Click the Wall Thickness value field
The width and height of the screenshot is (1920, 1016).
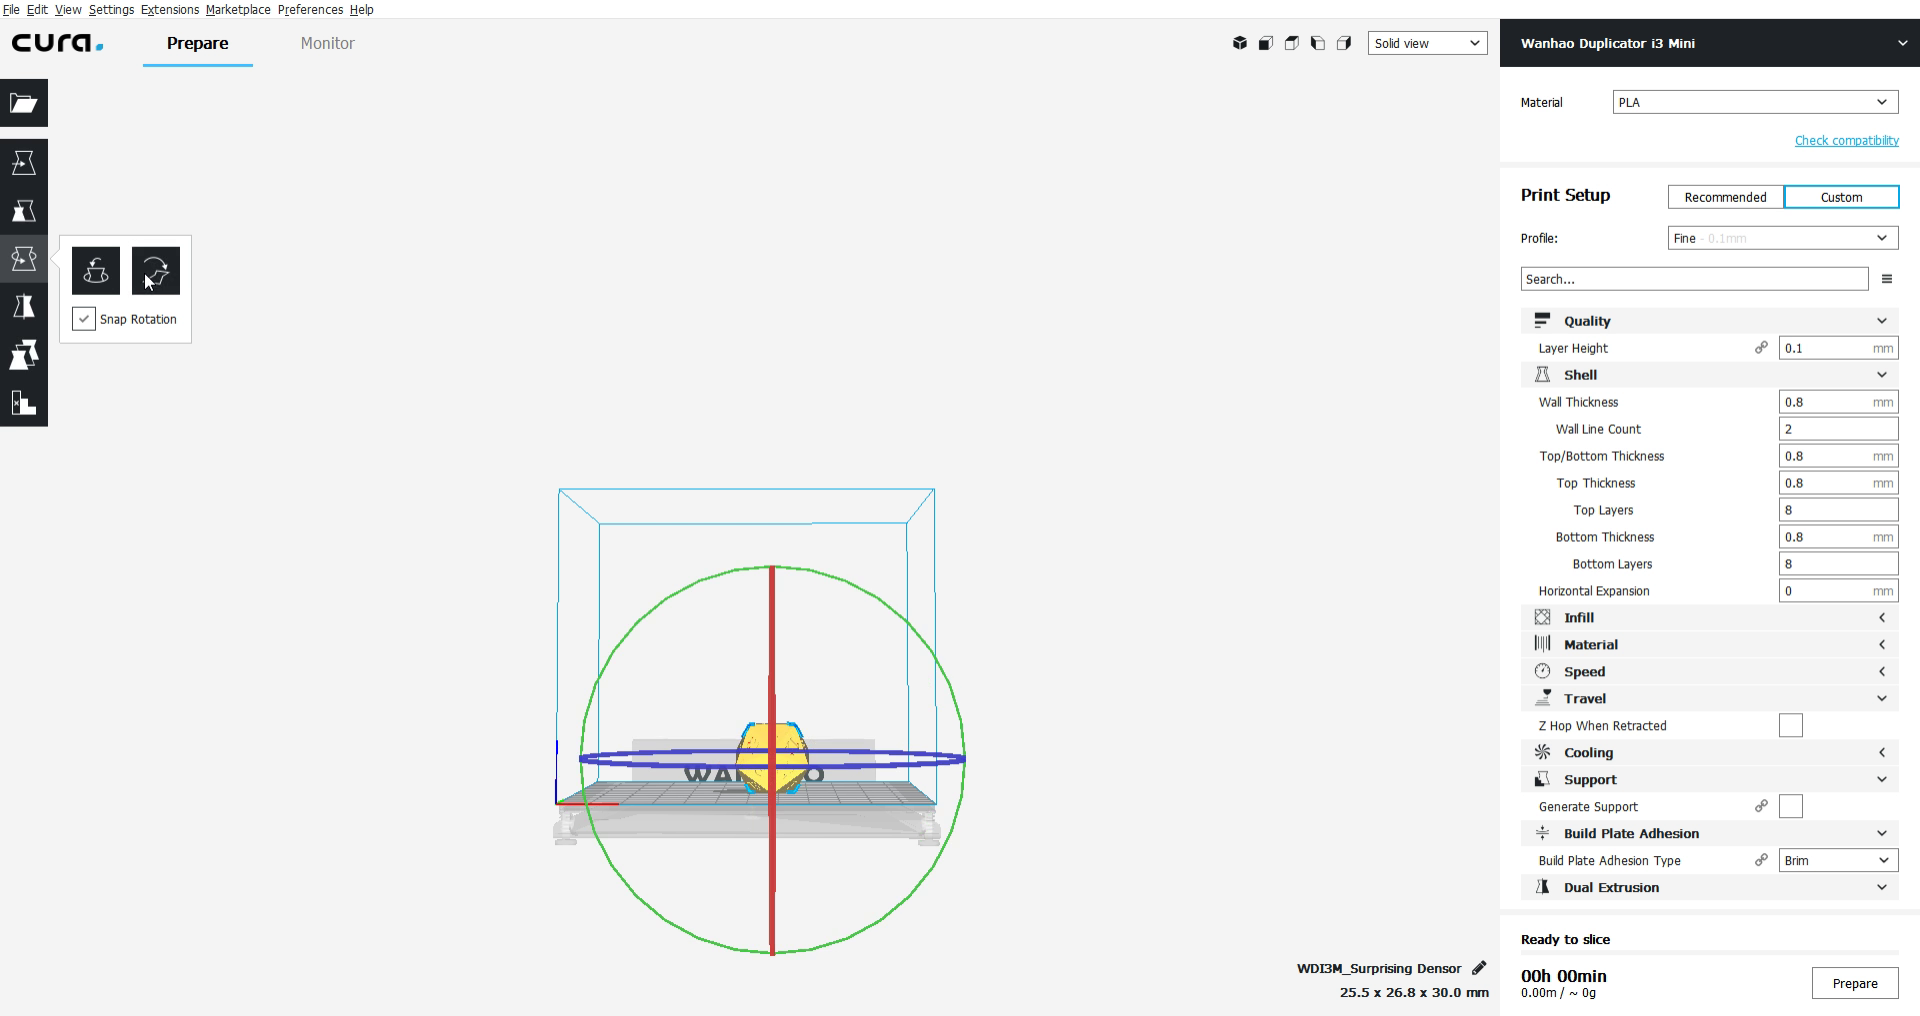(x=1838, y=402)
